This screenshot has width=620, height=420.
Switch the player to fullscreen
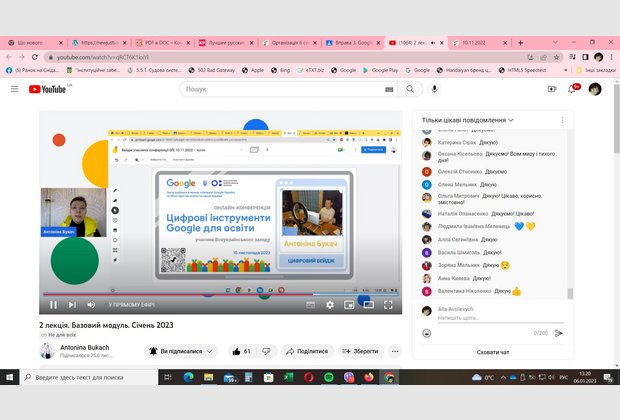coord(388,304)
